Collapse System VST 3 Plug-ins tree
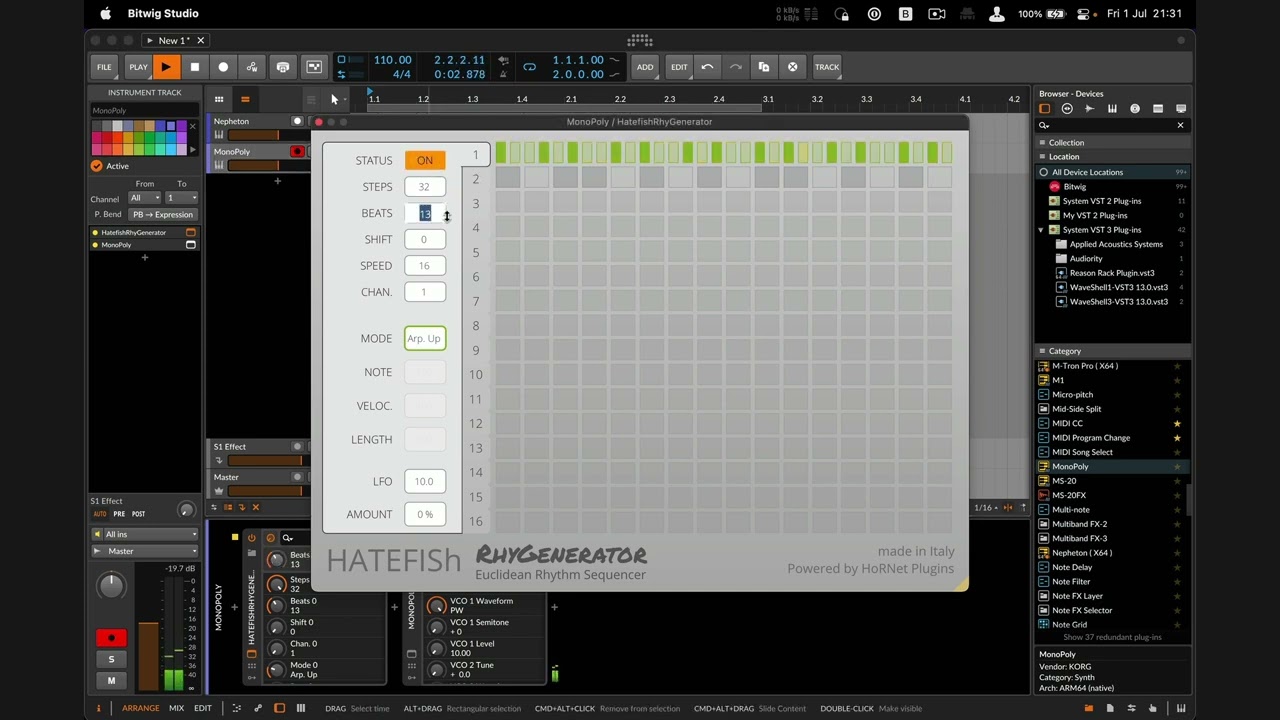1280x720 pixels. point(1041,230)
